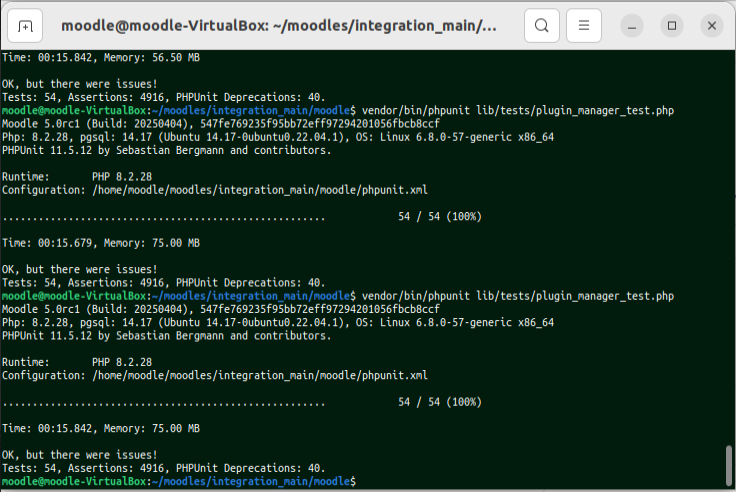Click the empty prompt on the last line
This screenshot has width=736, height=492.
179,482
